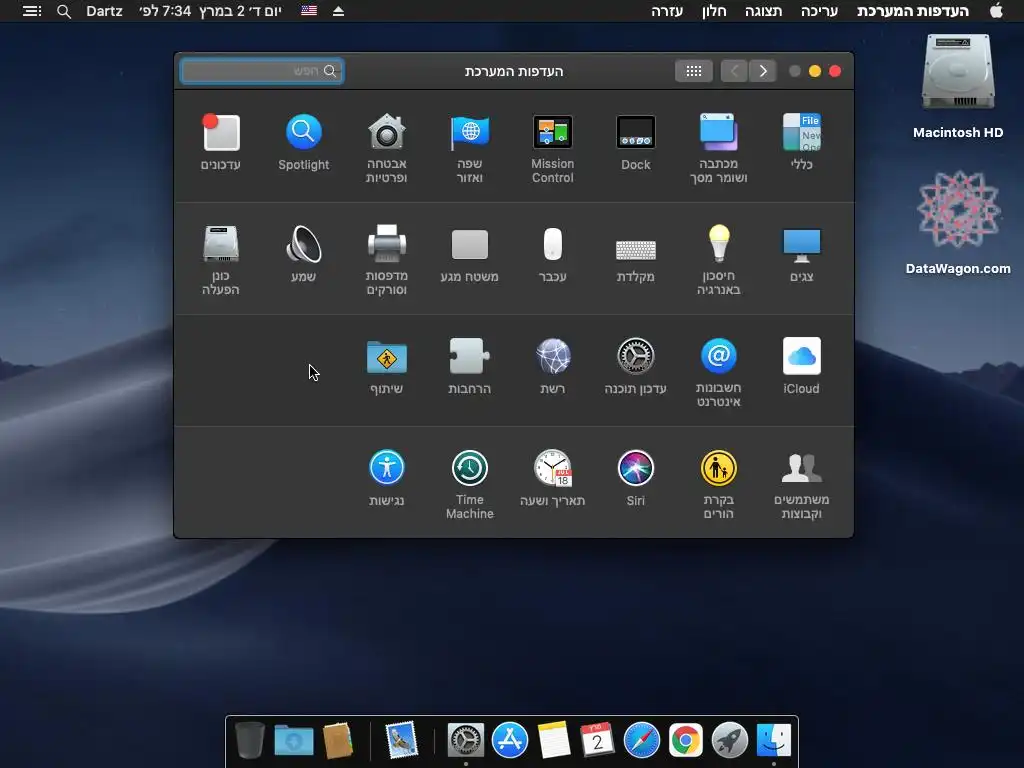
Task: Open the חלון window menu
Action: coord(714,11)
